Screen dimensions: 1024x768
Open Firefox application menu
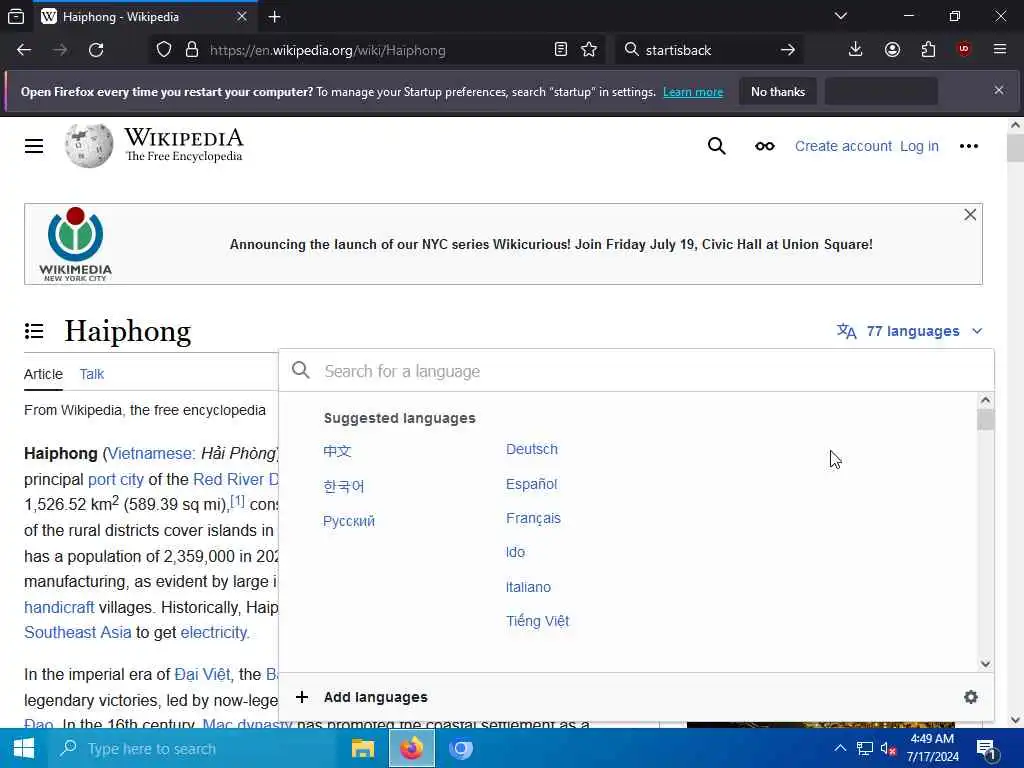[999, 50]
